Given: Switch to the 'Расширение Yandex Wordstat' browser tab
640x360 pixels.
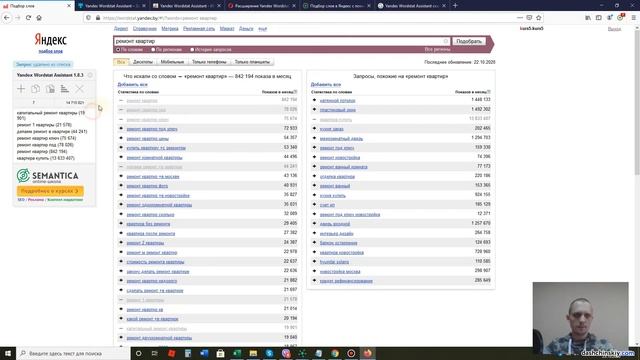Looking at the screenshot, I should point(262,6).
